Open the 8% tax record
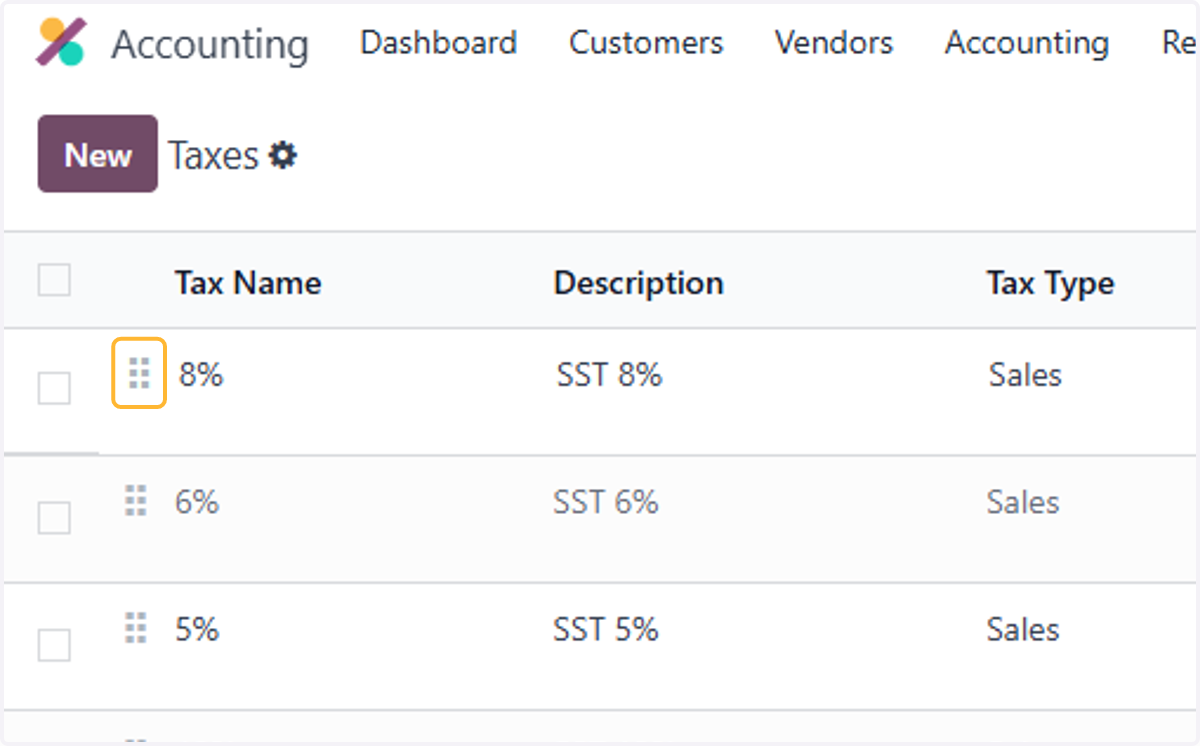 pyautogui.click(x=201, y=375)
